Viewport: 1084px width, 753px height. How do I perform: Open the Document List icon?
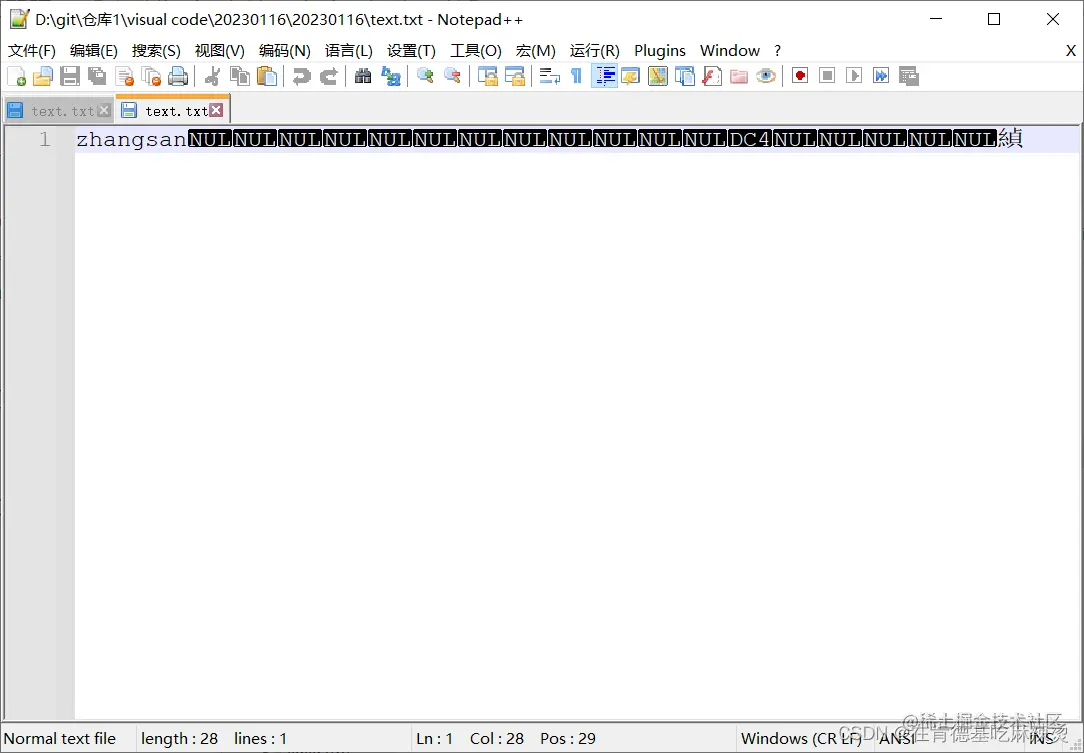point(684,76)
